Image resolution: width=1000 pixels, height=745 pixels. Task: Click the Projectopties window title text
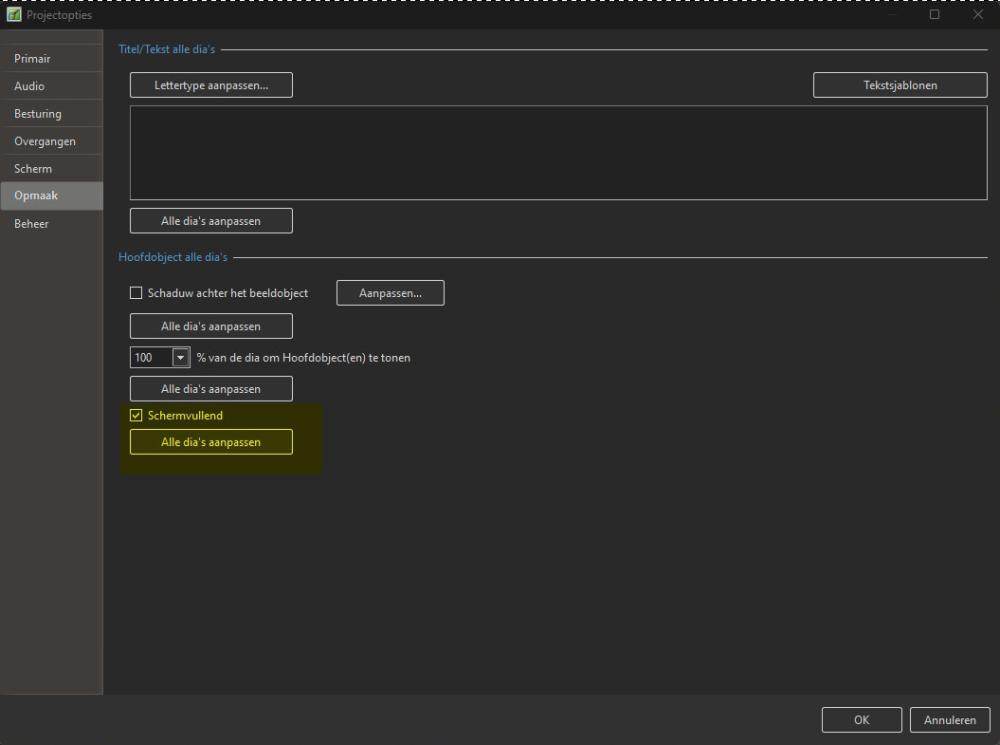pos(59,15)
